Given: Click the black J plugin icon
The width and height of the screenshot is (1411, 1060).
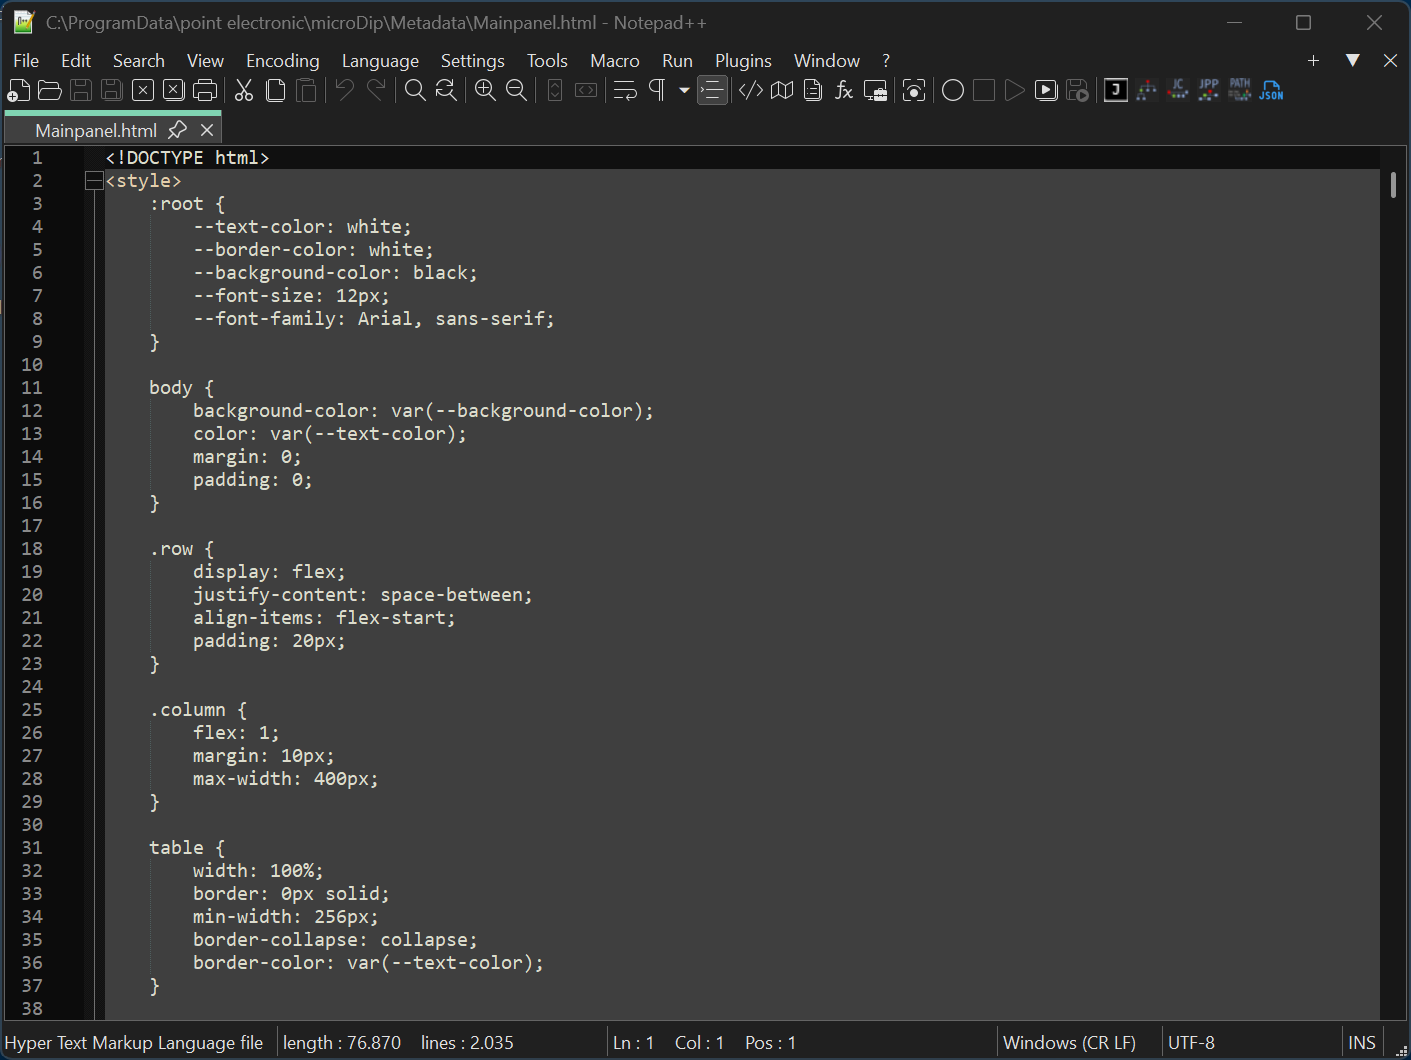Looking at the screenshot, I should pos(1116,91).
